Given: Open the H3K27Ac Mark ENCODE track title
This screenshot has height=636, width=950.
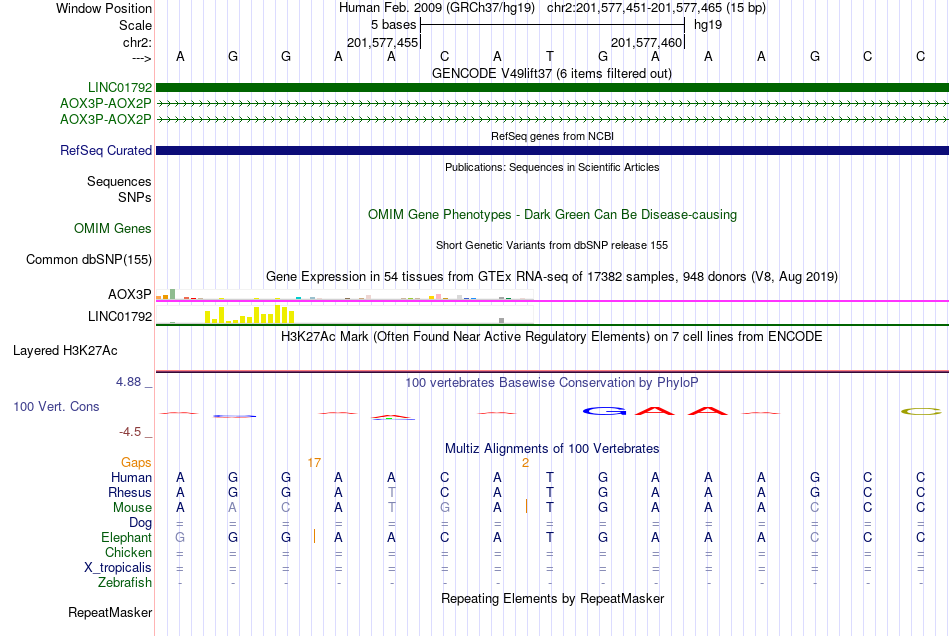Looking at the screenshot, I should (x=552, y=337).
